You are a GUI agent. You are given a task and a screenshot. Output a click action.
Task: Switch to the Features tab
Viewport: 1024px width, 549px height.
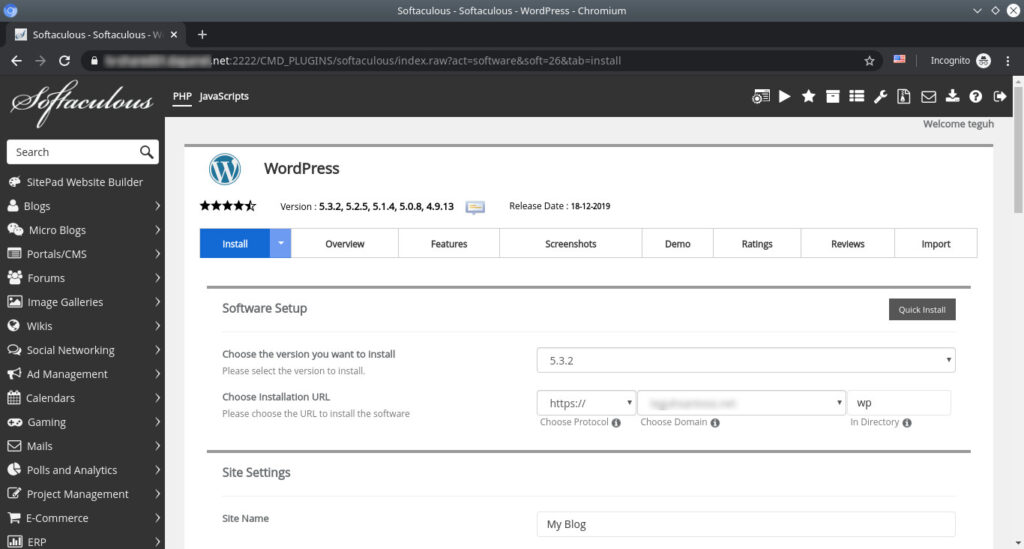pyautogui.click(x=449, y=243)
